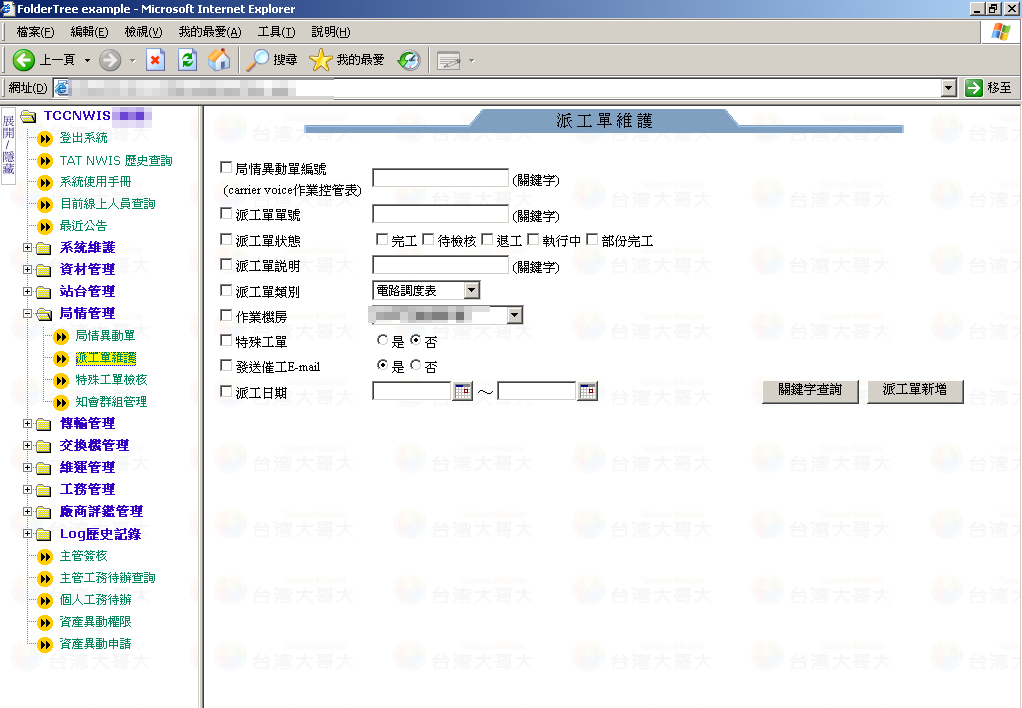This screenshot has height=708, width=1022.
Task: Select 是 radio for 特殊工單
Action: click(x=383, y=341)
